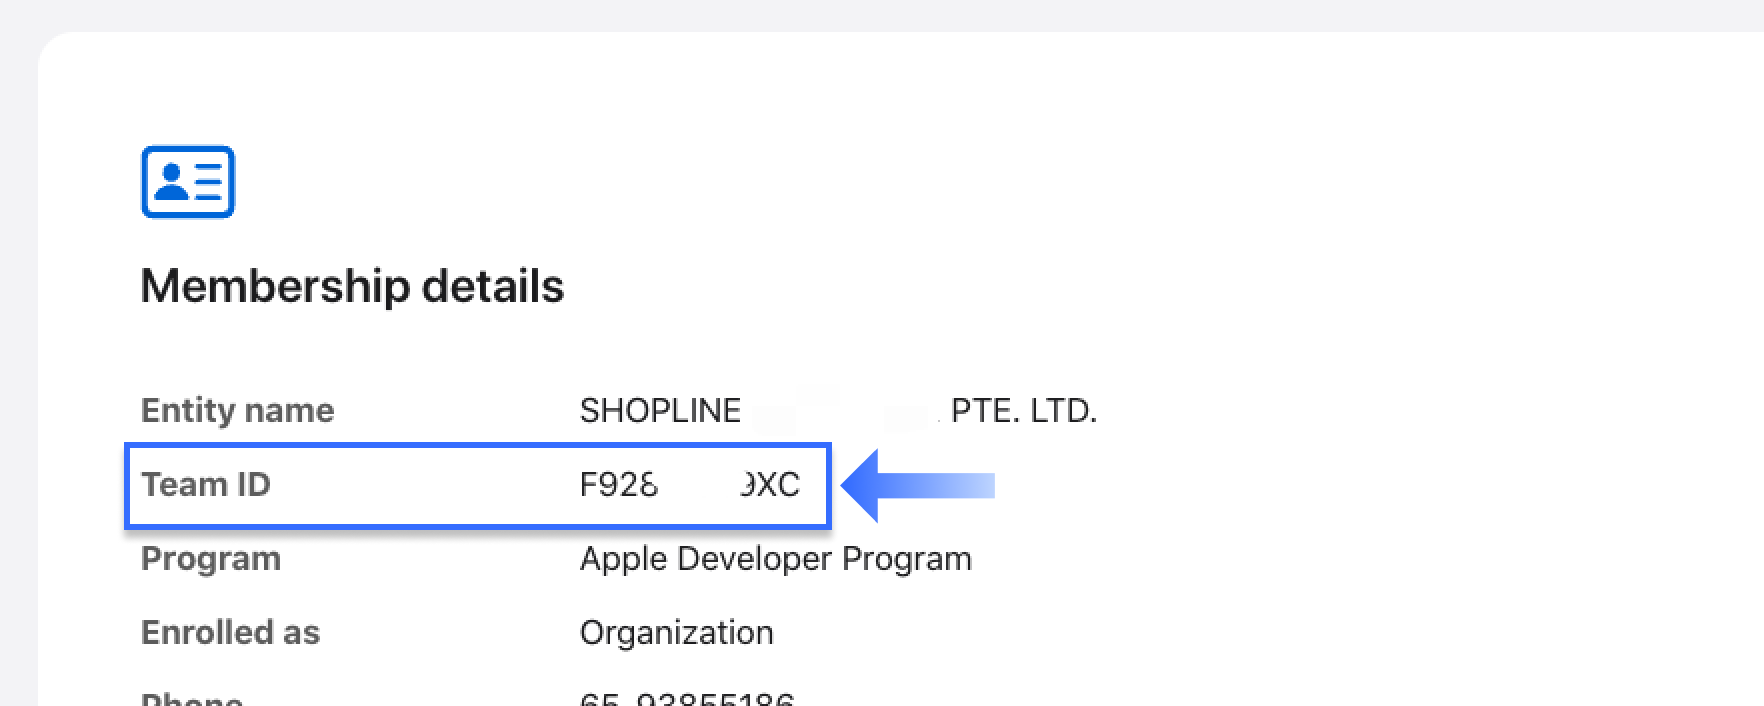This screenshot has width=1764, height=706.
Task: Click the Program row label
Action: pyautogui.click(x=210, y=558)
